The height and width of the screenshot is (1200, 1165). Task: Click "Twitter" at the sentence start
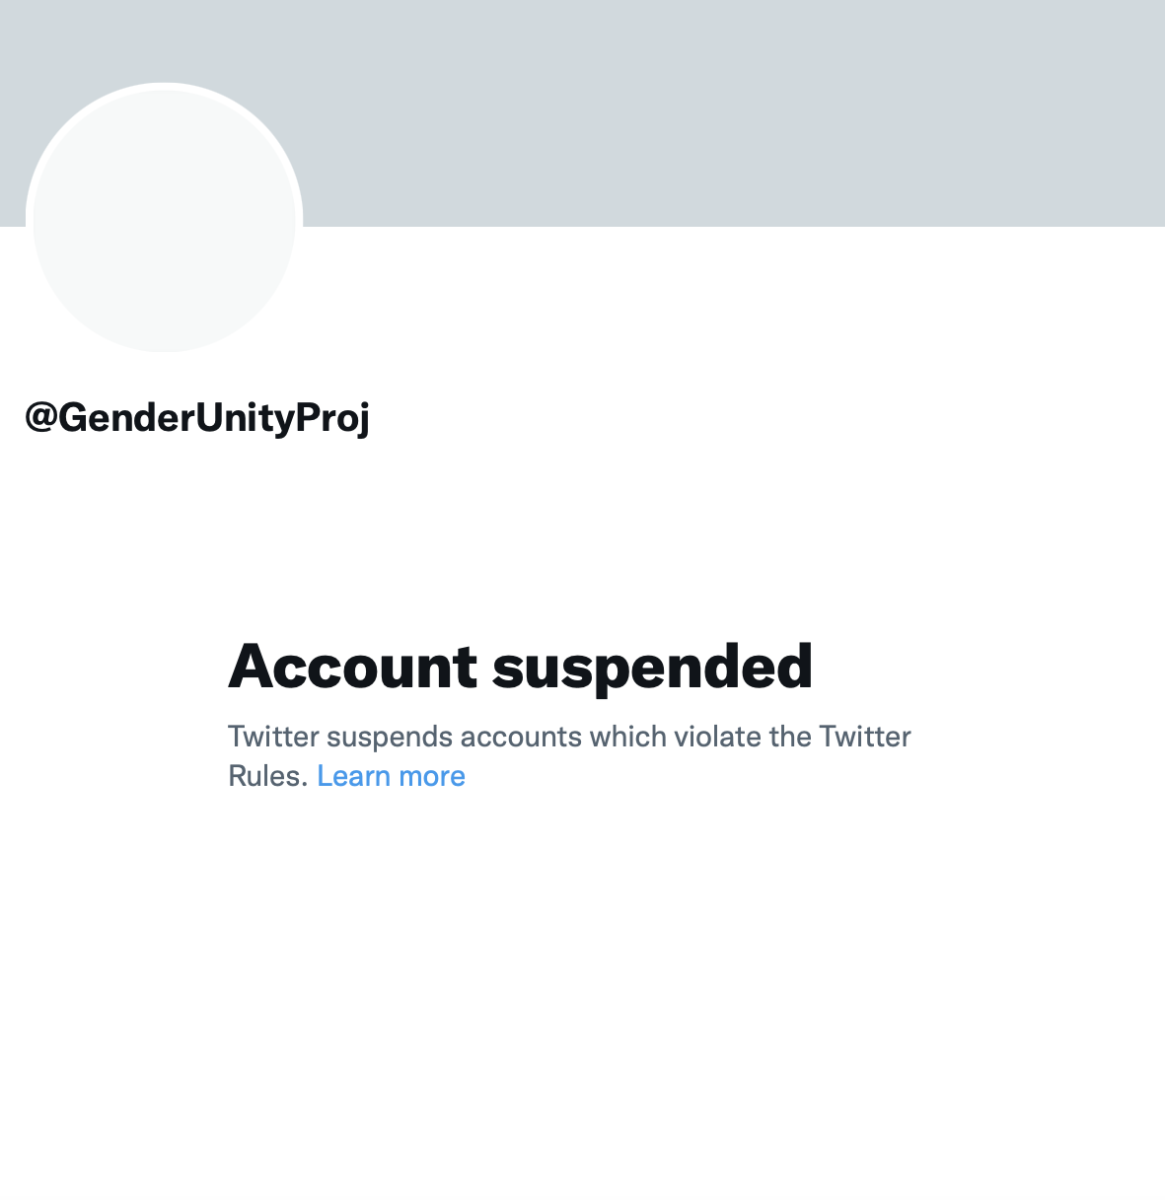pyautogui.click(x=274, y=737)
